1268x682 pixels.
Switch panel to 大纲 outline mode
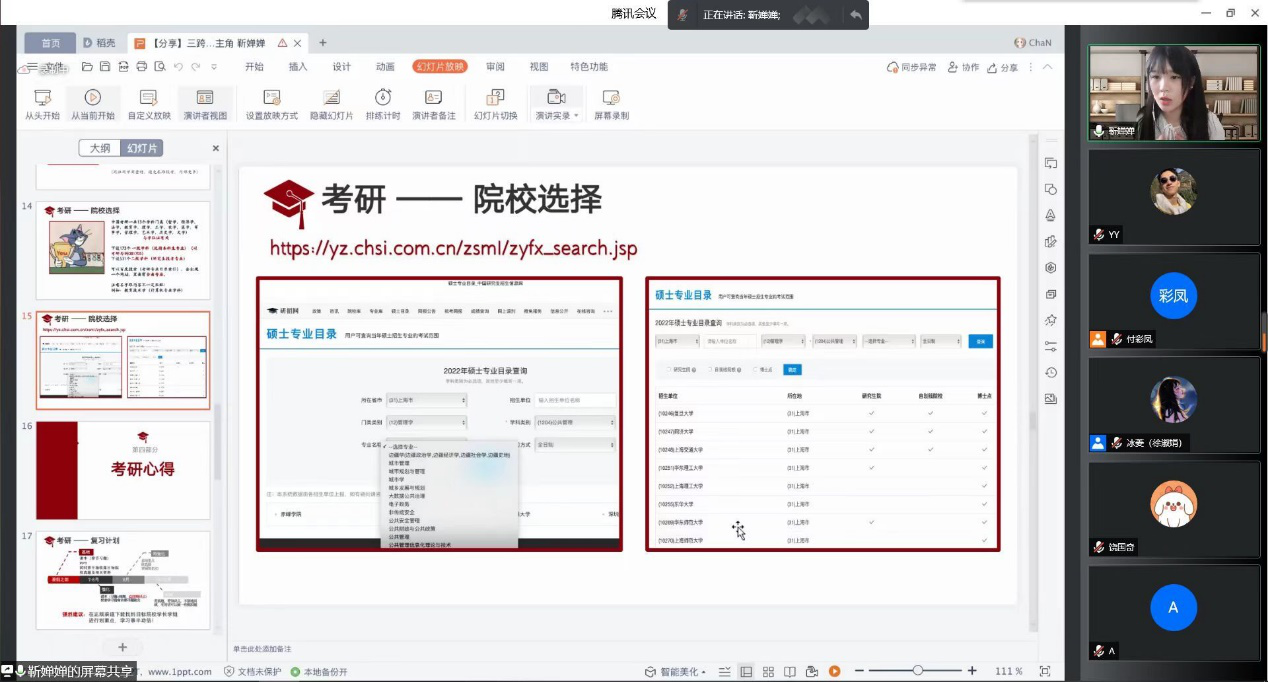click(100, 148)
